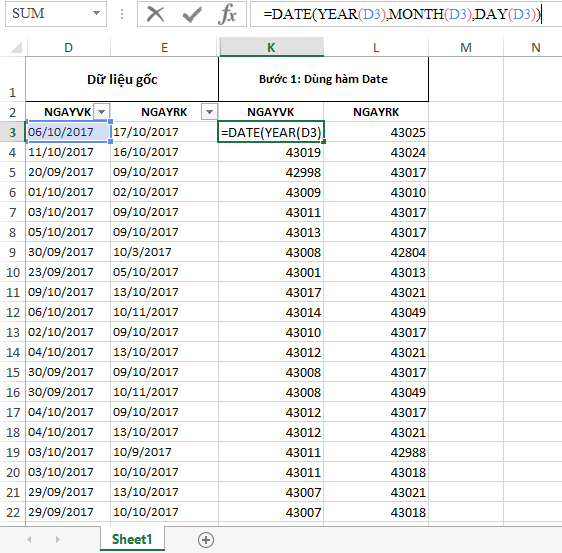Select column D header
Screen dimensions: 562x553
coord(68,47)
